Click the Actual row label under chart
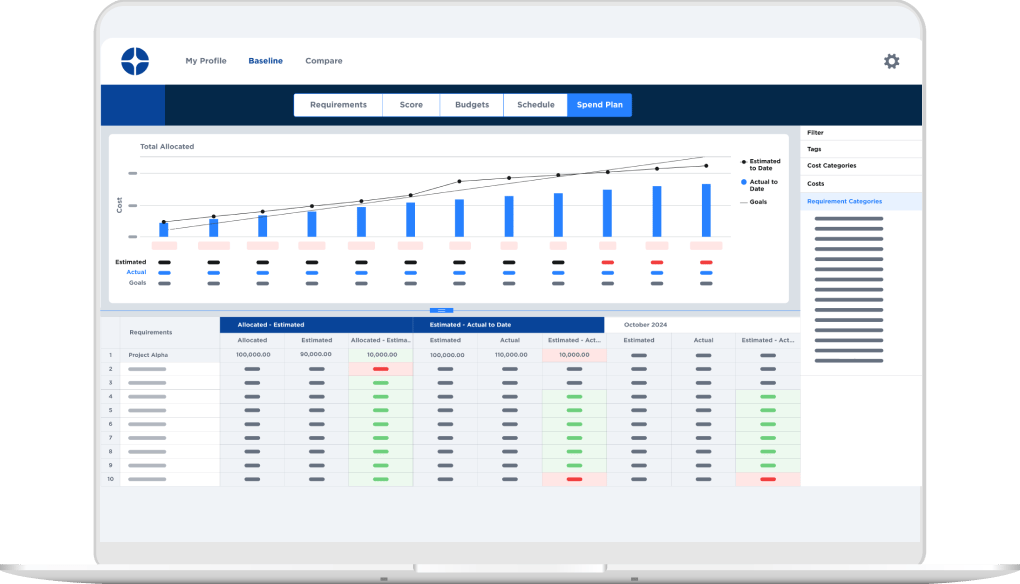Image resolution: width=1020 pixels, height=584 pixels. point(136,272)
